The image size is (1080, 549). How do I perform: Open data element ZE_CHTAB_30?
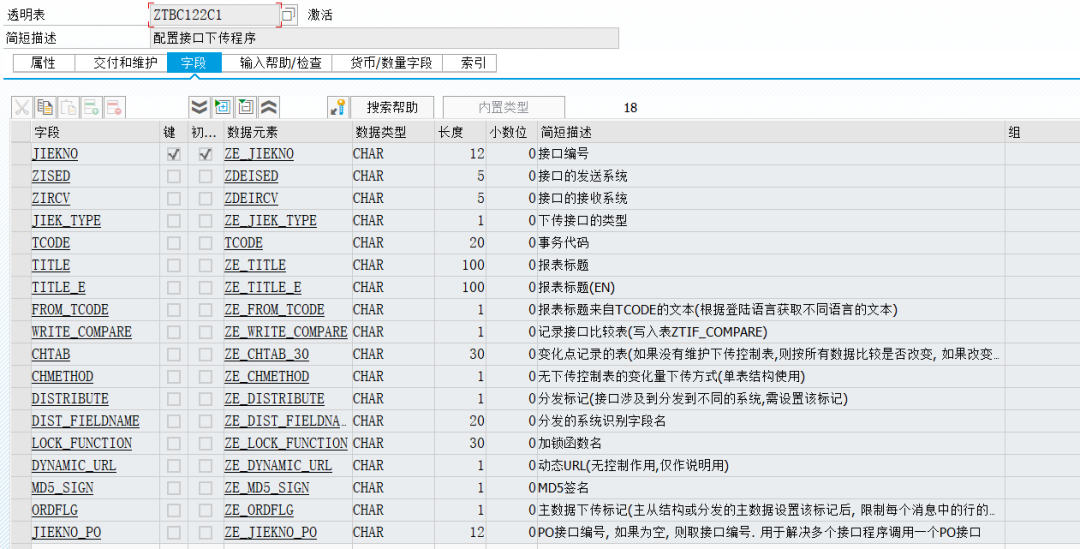[267, 354]
